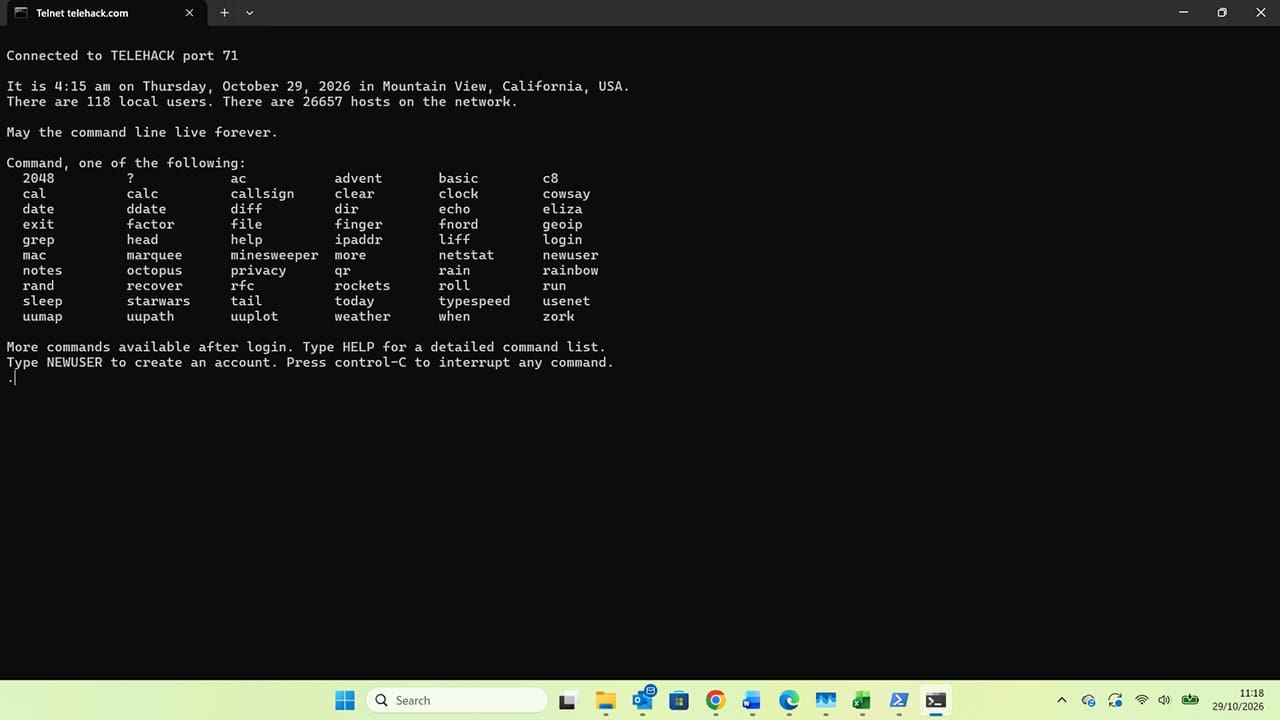Image resolution: width=1280 pixels, height=720 pixels.
Task: Click the 'netstat' command name
Action: click(466, 255)
